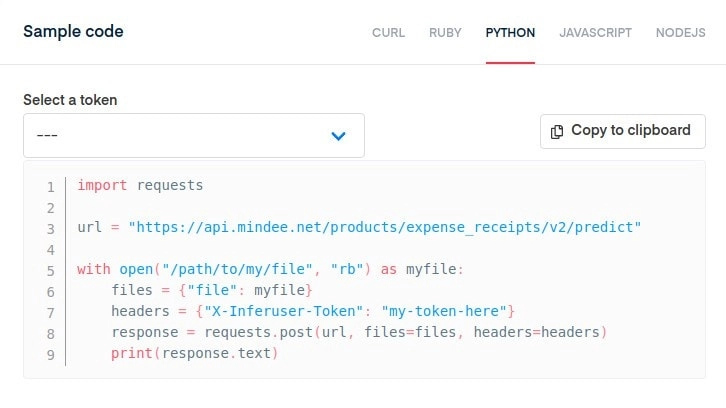The image size is (726, 408).
Task: Click the requests.post line on line 8
Action: (359, 332)
